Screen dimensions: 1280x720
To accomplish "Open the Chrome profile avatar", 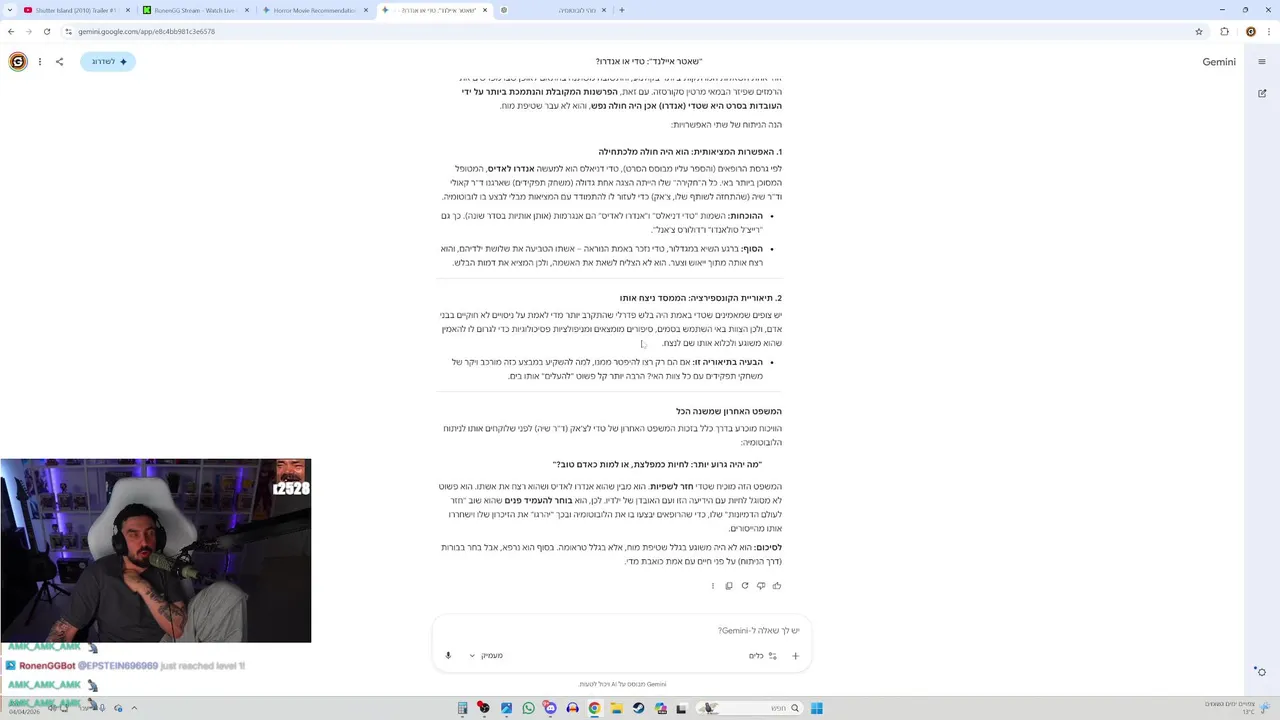I will (1251, 32).
